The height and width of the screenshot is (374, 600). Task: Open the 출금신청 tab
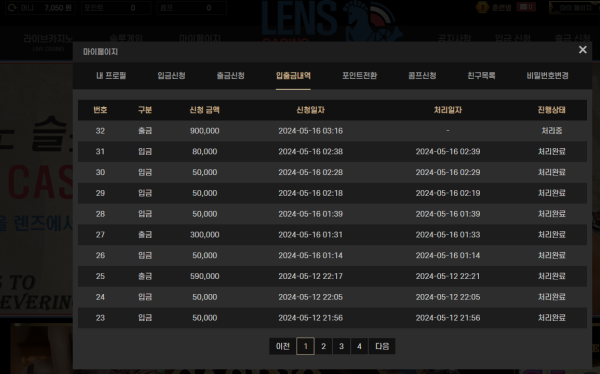click(230, 75)
